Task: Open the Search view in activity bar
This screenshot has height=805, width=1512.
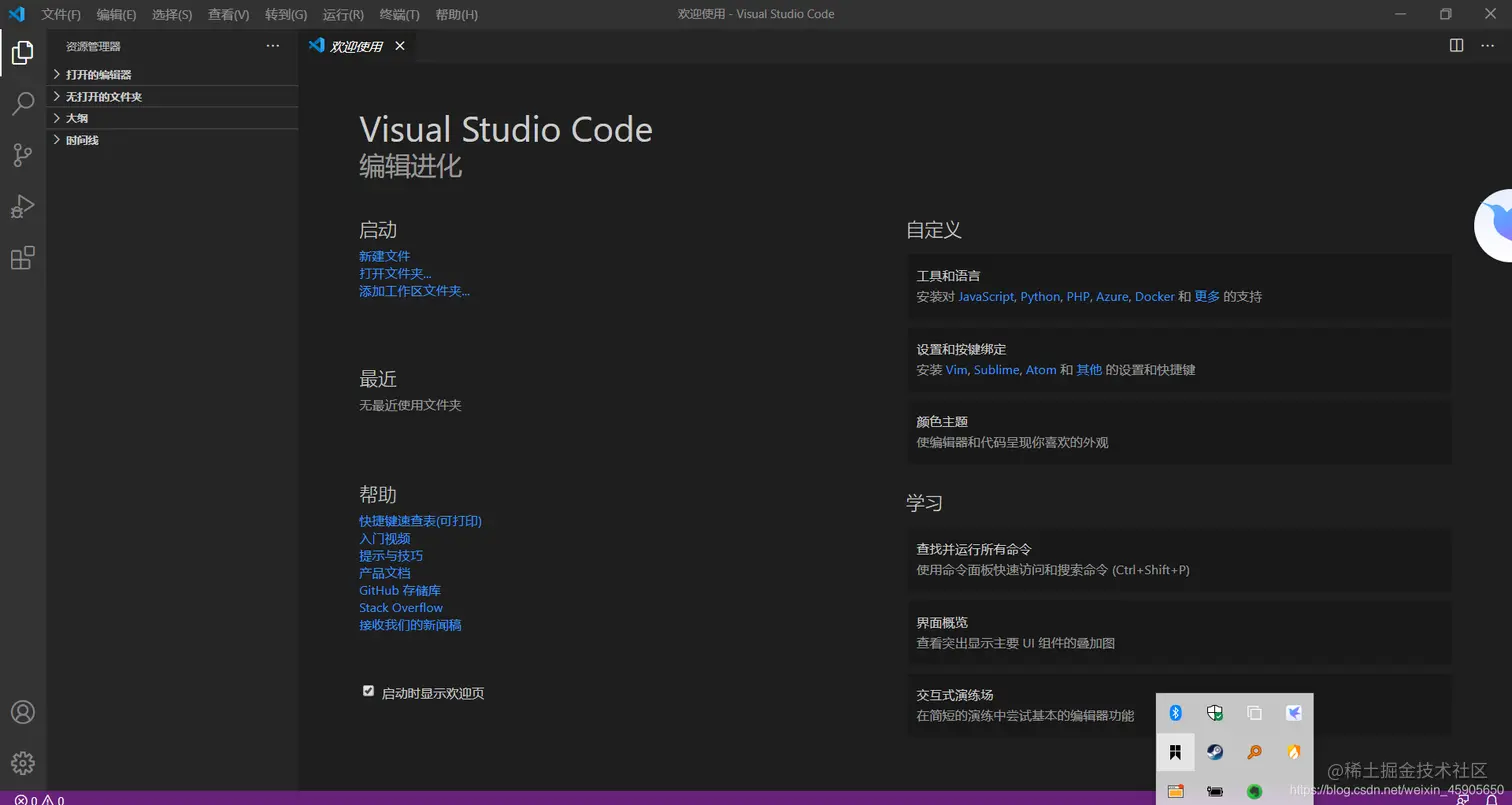Action: coord(22,104)
